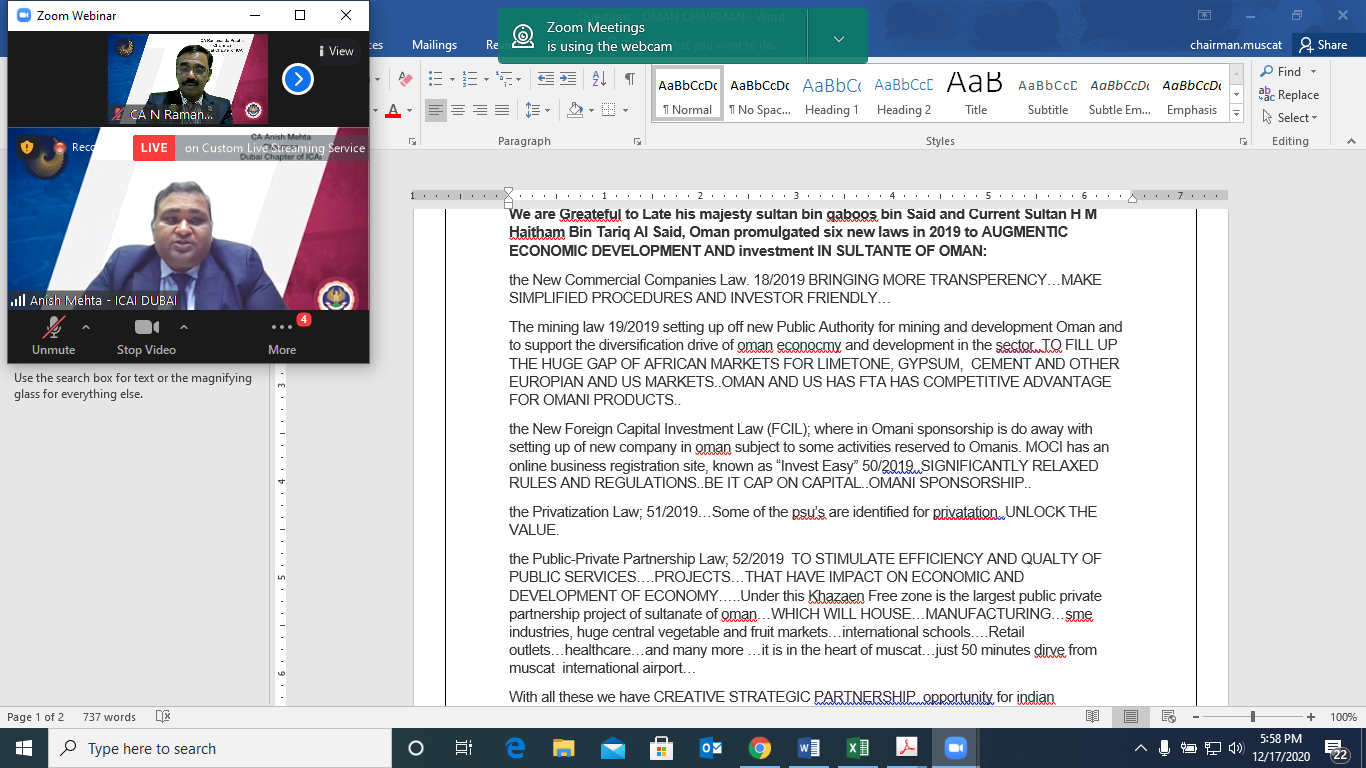Open the More menu in Zoom

tap(282, 334)
